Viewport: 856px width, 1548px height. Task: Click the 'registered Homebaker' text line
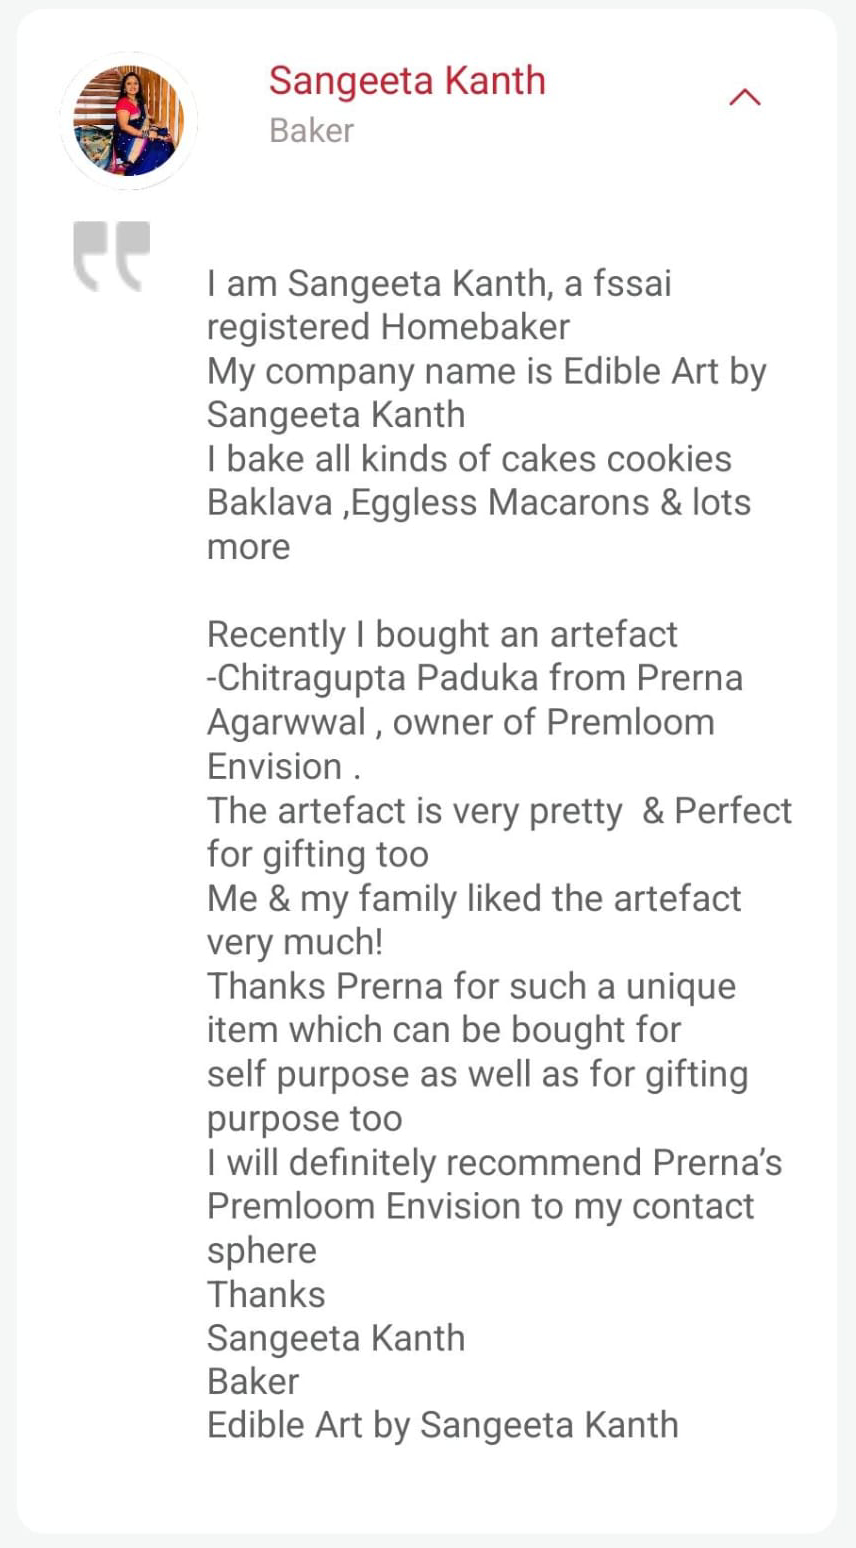(388, 327)
